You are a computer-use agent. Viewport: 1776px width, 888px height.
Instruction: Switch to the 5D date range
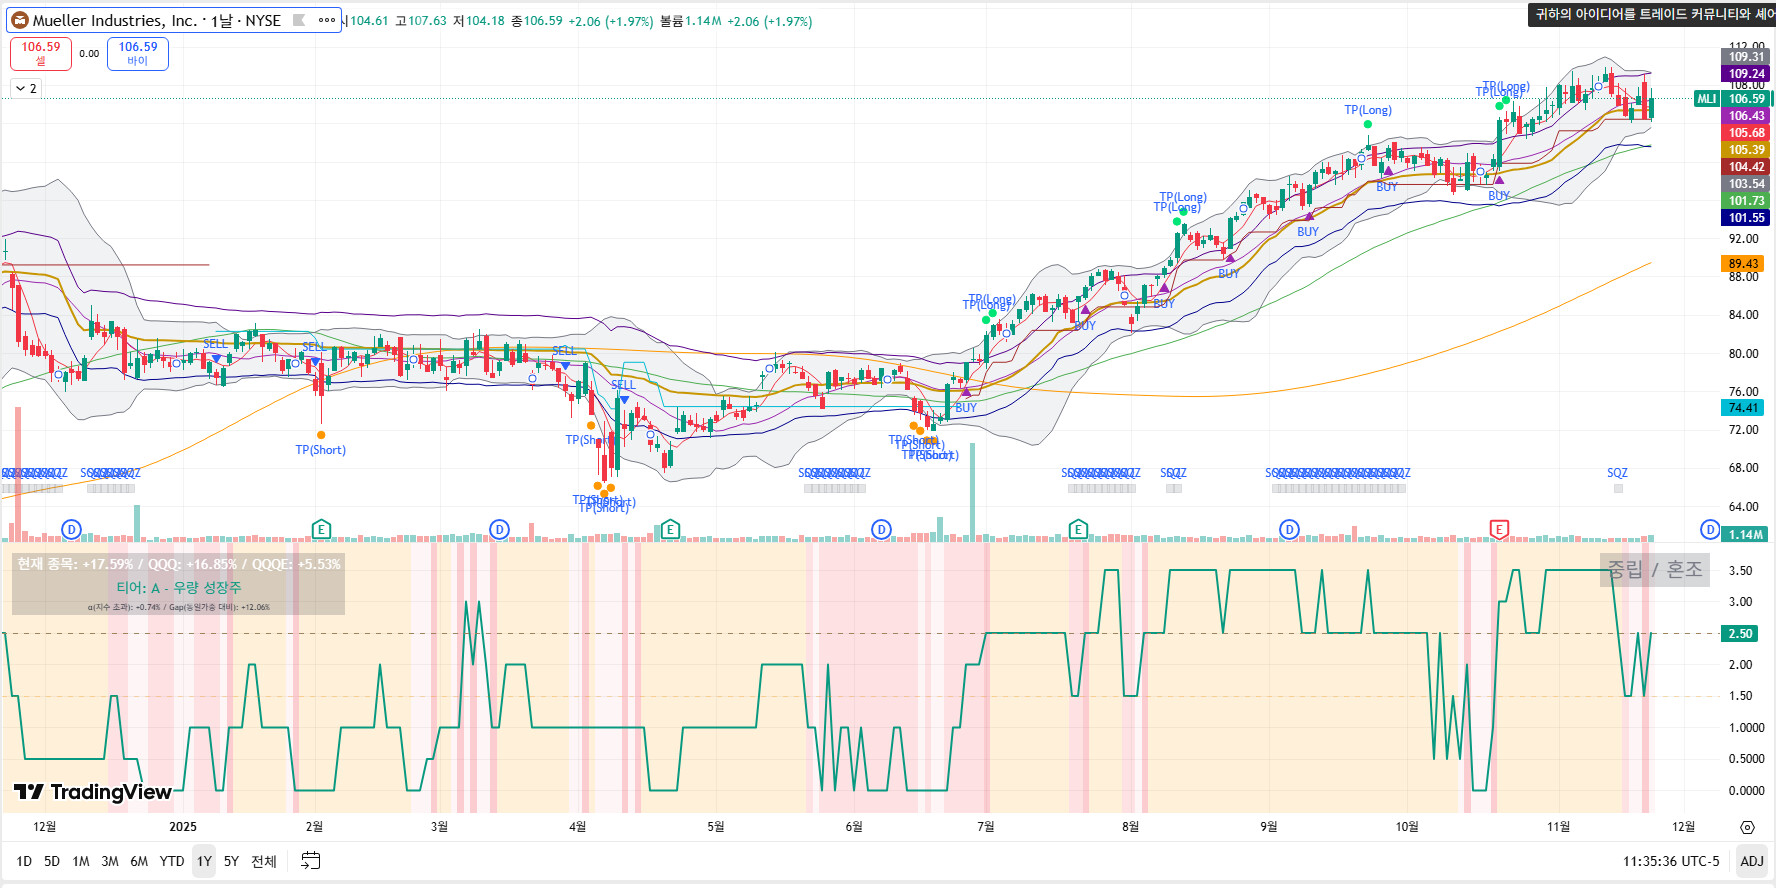coord(52,861)
